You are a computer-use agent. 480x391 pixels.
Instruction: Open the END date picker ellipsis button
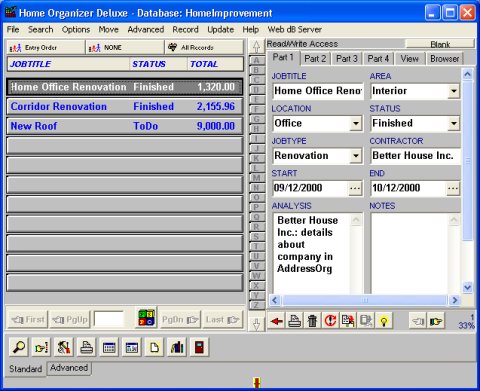pos(453,189)
